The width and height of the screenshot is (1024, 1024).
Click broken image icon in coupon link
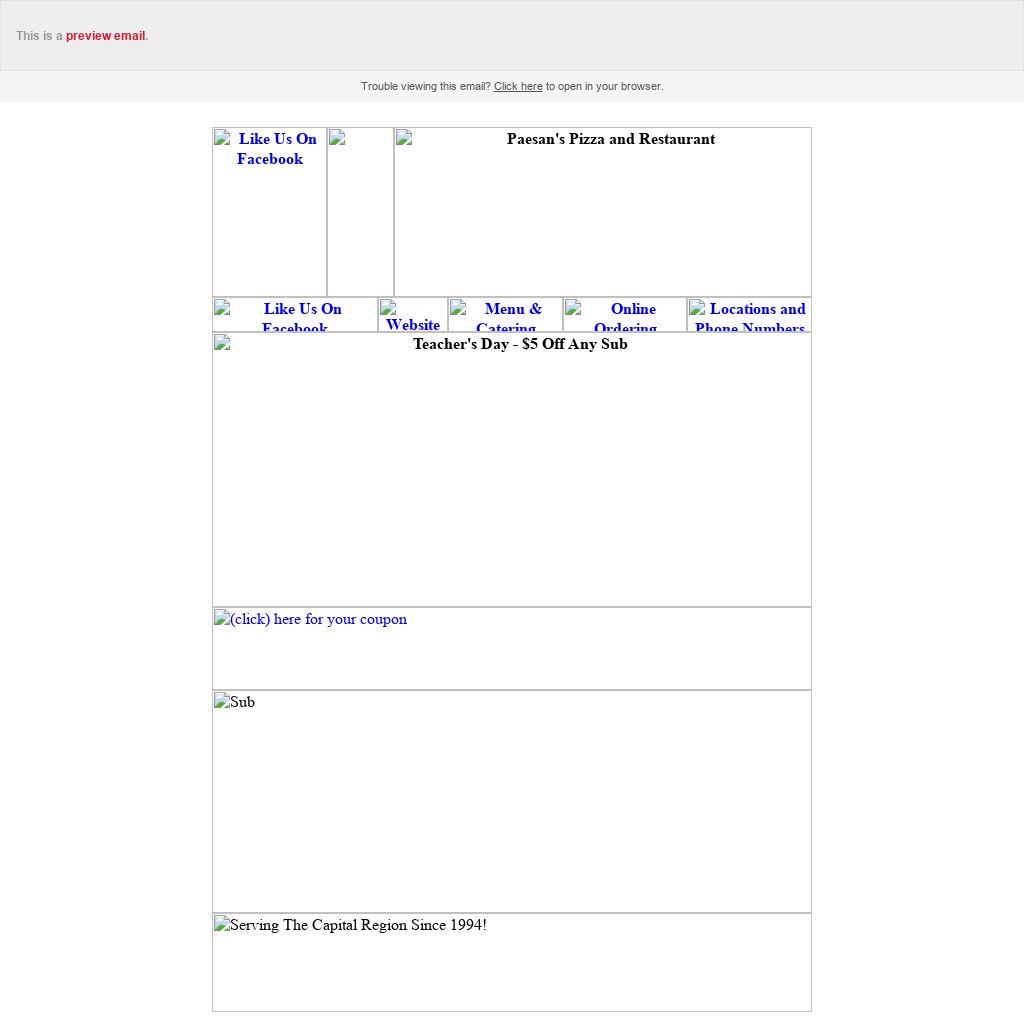(x=222, y=619)
